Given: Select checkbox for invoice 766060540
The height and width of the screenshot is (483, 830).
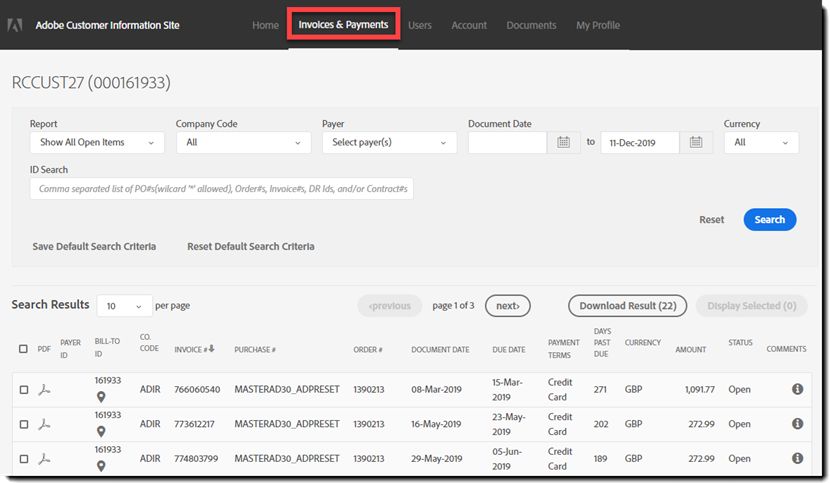Looking at the screenshot, I should click(x=24, y=390).
